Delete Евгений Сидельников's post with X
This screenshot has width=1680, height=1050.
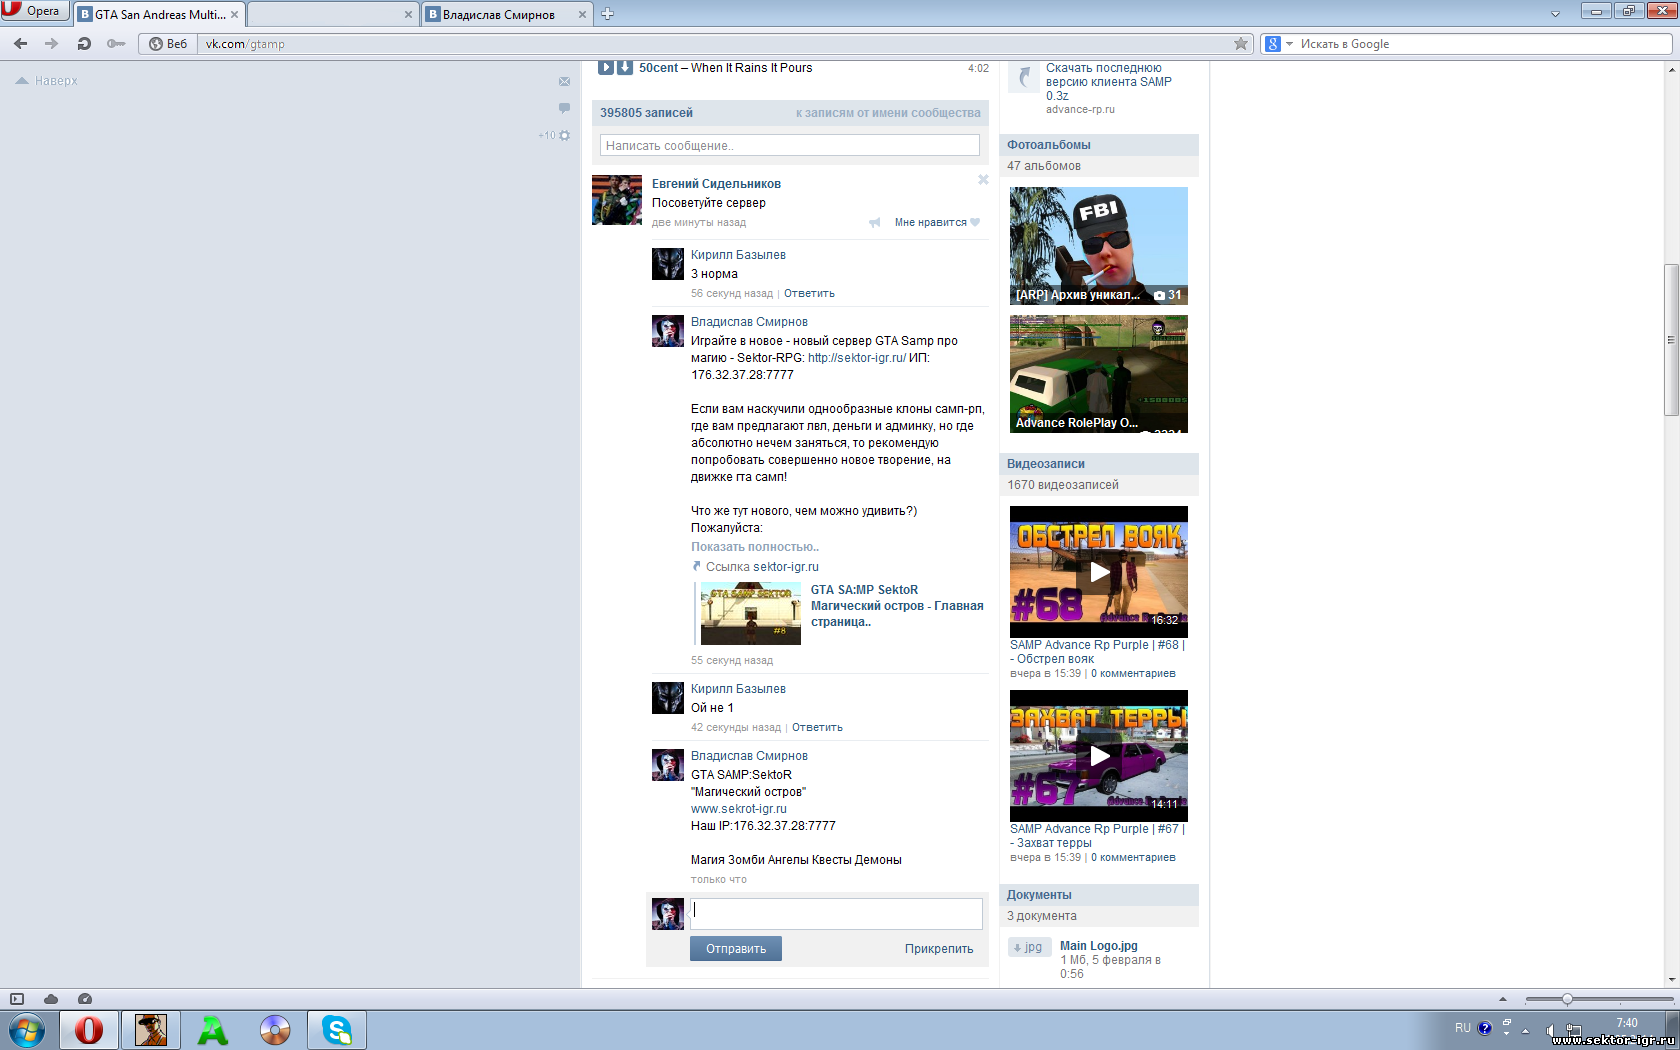(x=983, y=180)
